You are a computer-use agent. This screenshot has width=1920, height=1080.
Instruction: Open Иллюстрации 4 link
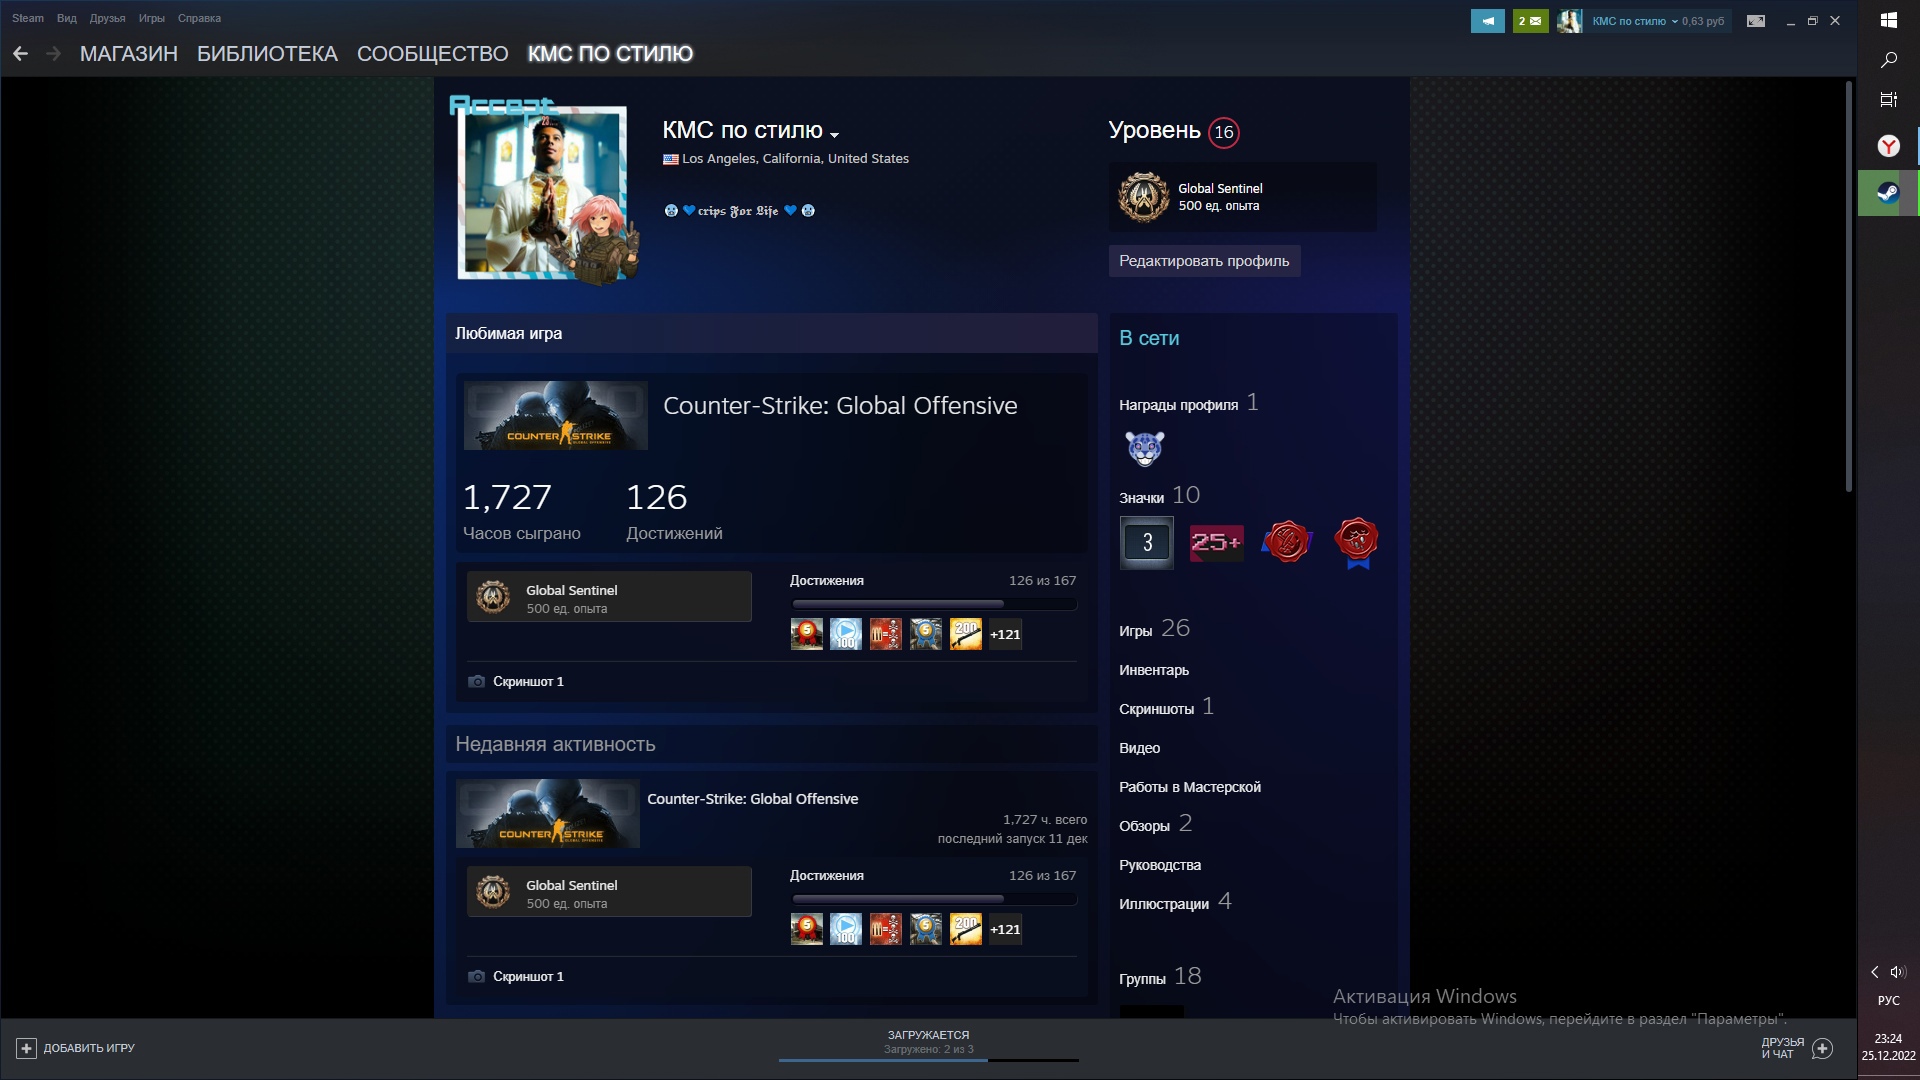1175,902
